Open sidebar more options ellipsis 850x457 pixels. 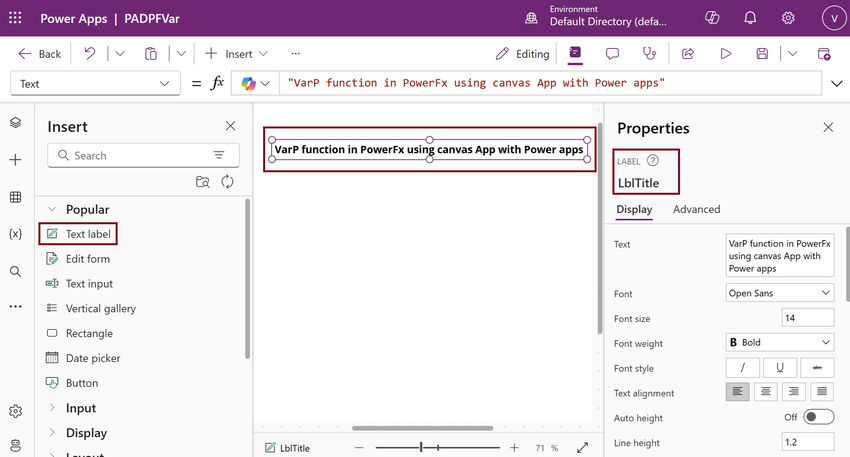point(15,306)
